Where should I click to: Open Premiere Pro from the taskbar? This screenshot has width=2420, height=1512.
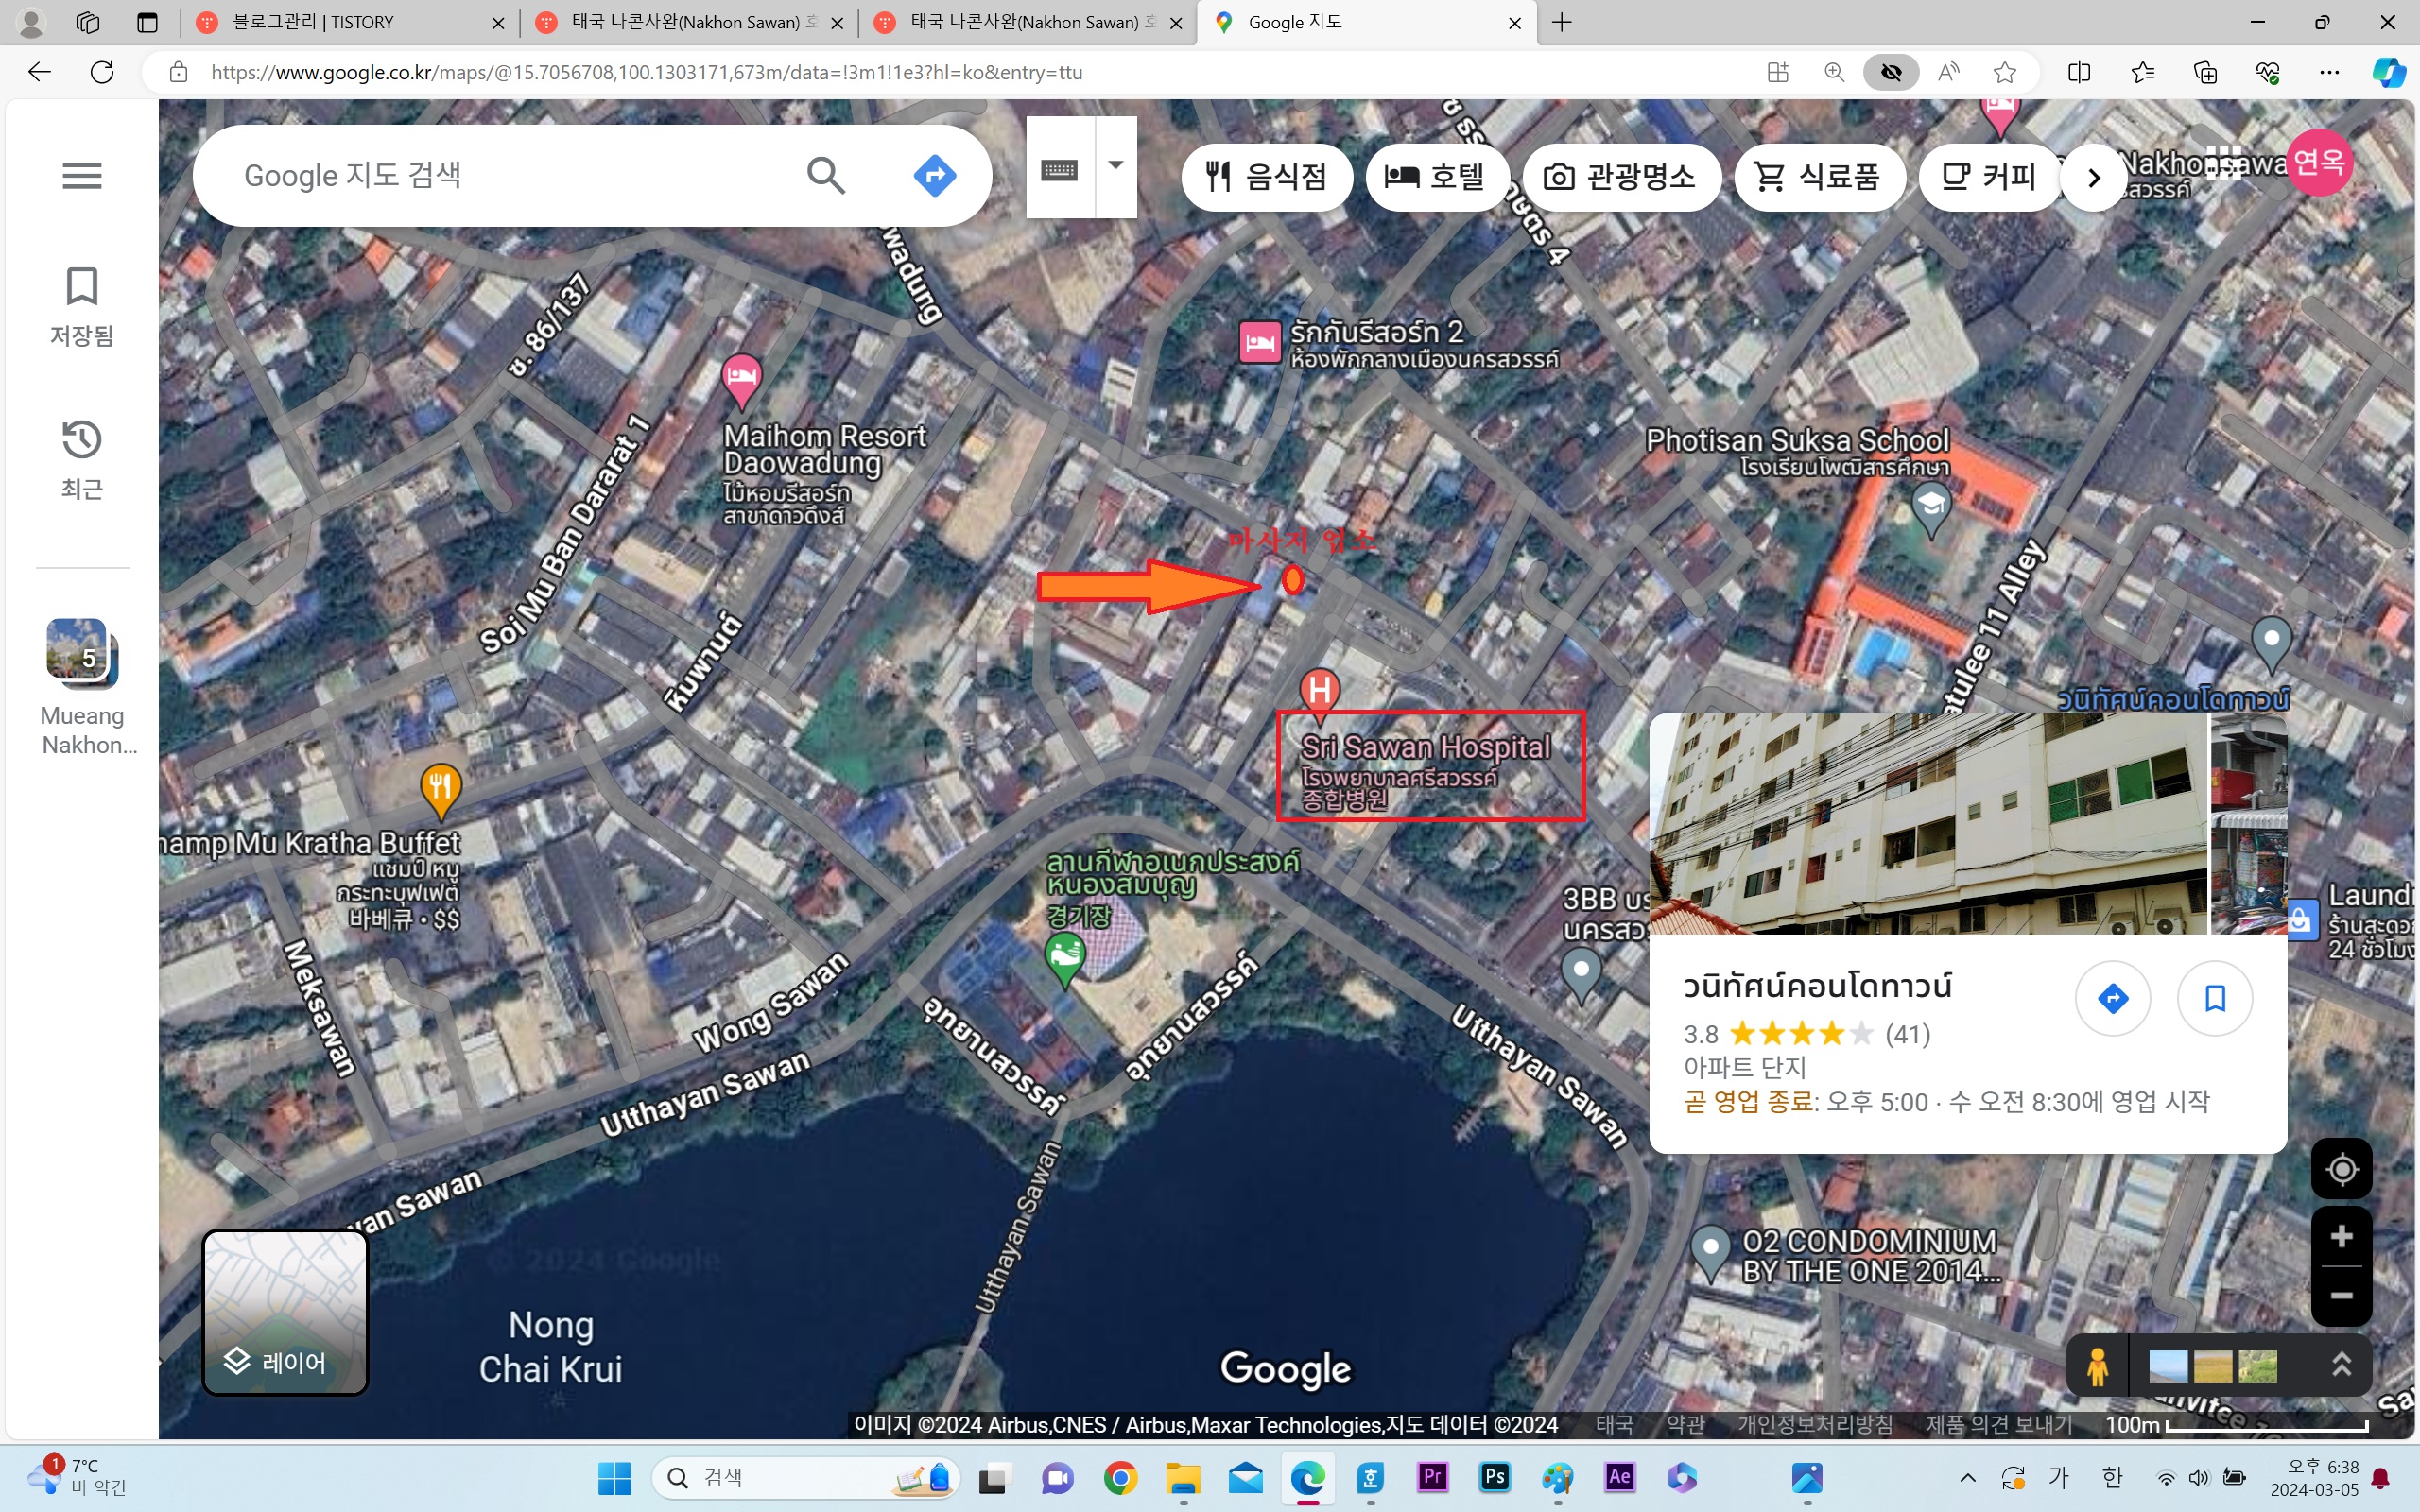1432,1477
